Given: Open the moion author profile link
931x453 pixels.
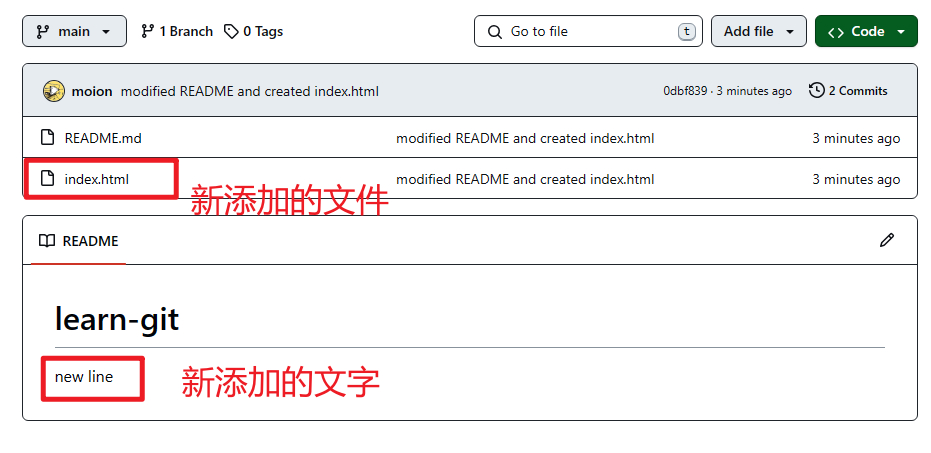Looking at the screenshot, I should [92, 91].
